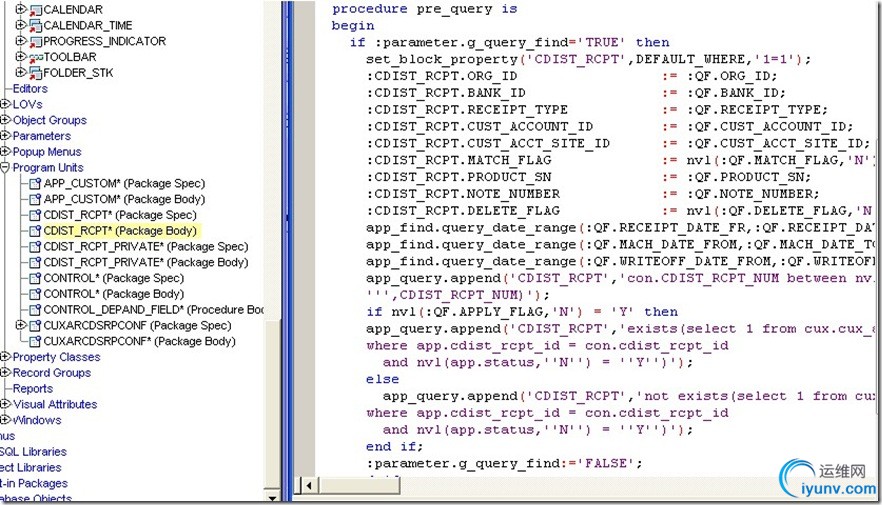Select the Program Units tree node

48,167
